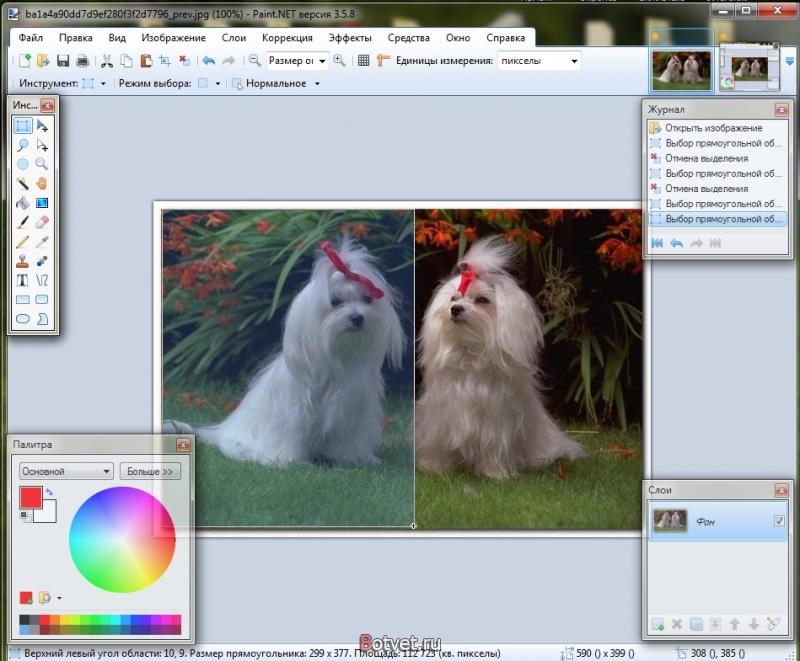Toggle the pixel grid icon
800x661 pixels.
(x=363, y=61)
